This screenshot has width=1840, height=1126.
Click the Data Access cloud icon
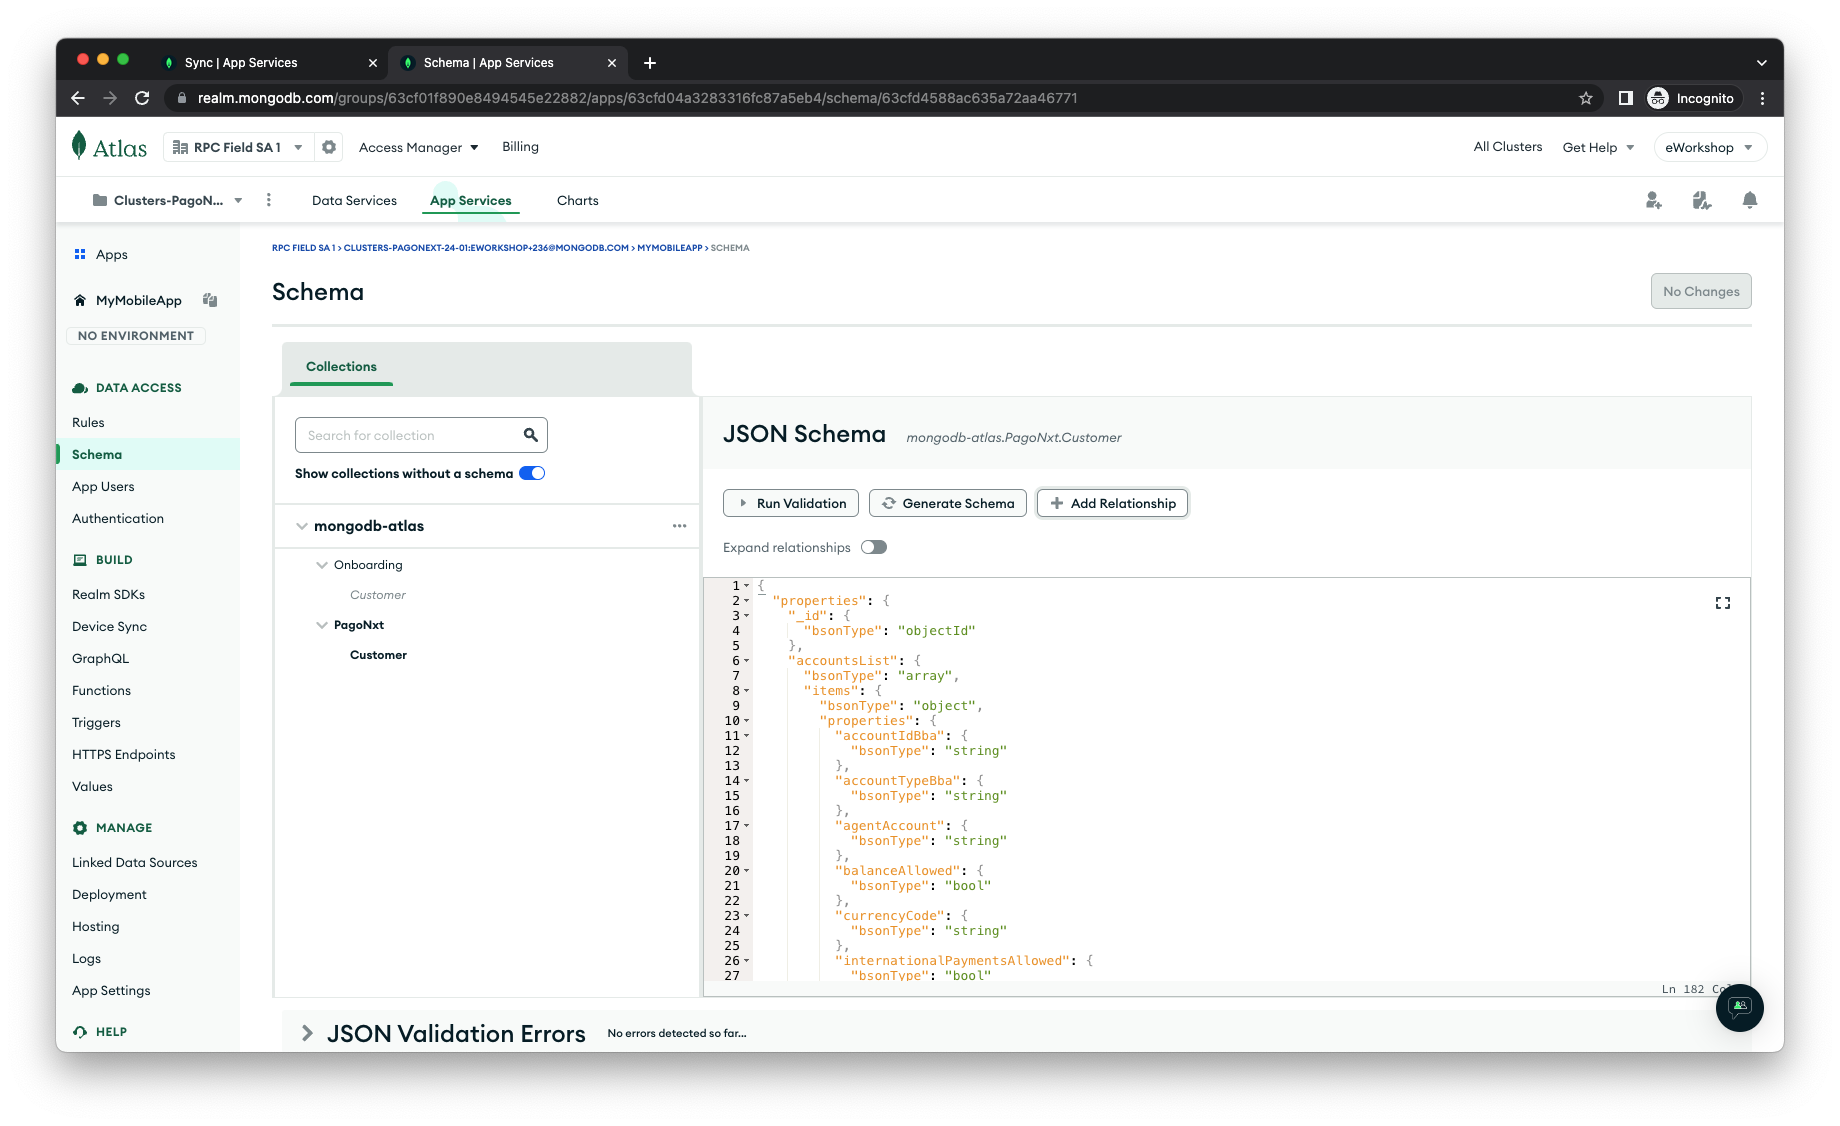(80, 388)
